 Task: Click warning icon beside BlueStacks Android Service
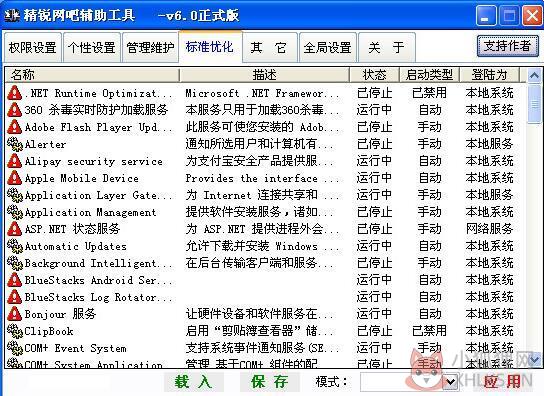pyautogui.click(x=15, y=280)
